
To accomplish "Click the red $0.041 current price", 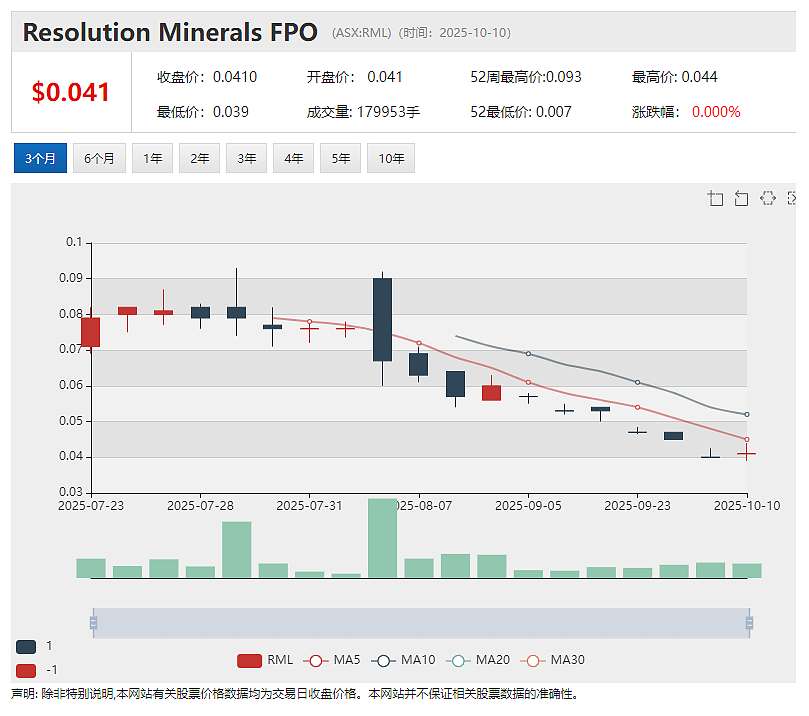I will tap(71, 92).
